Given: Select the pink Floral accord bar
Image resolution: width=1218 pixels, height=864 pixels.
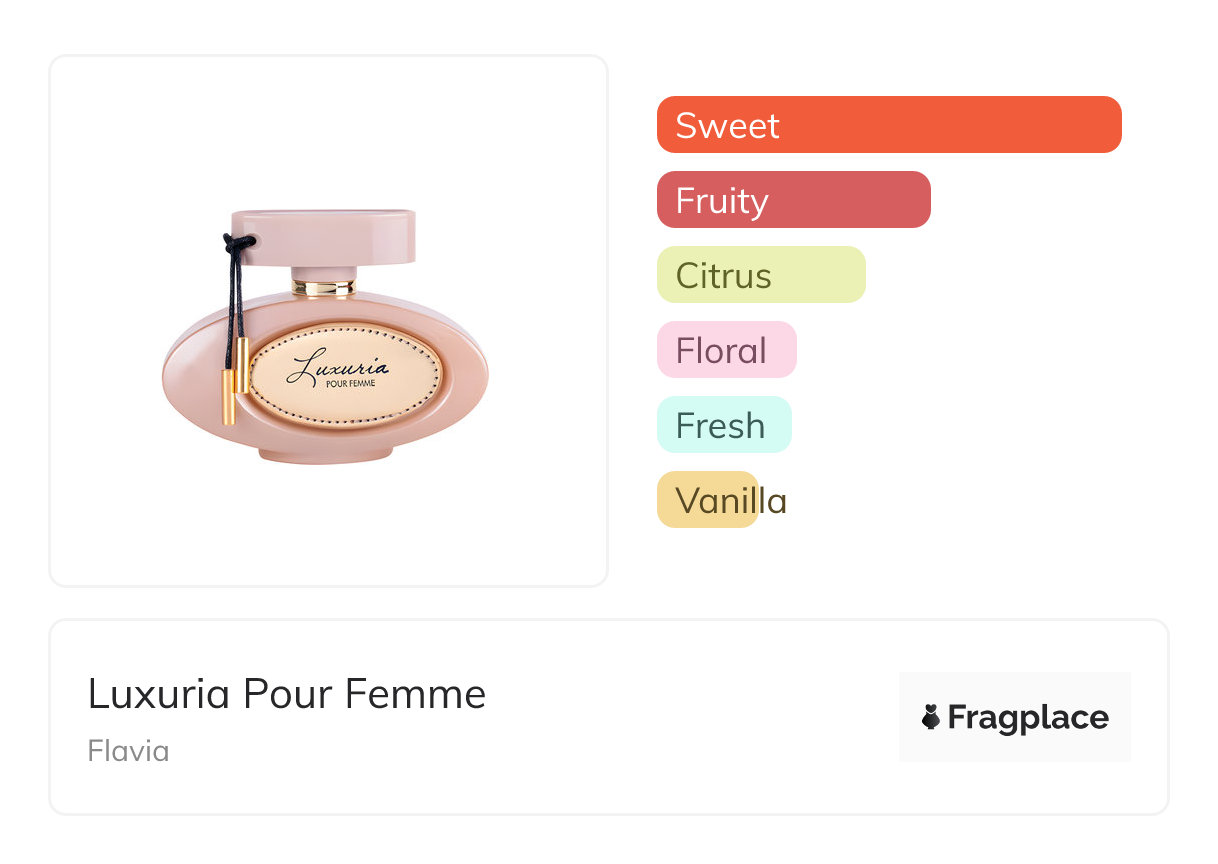Looking at the screenshot, I should [726, 350].
